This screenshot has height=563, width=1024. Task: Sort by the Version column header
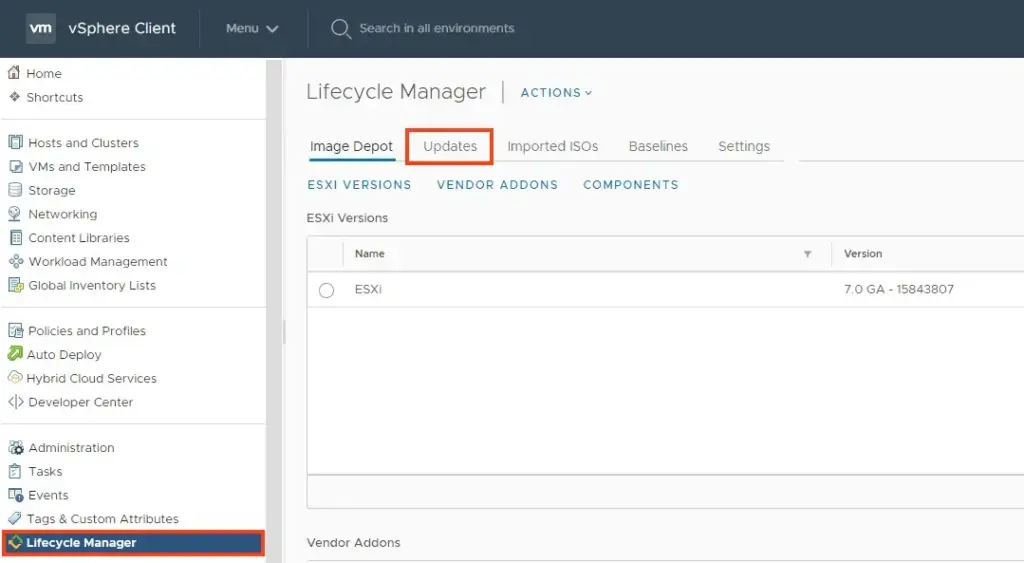point(863,253)
